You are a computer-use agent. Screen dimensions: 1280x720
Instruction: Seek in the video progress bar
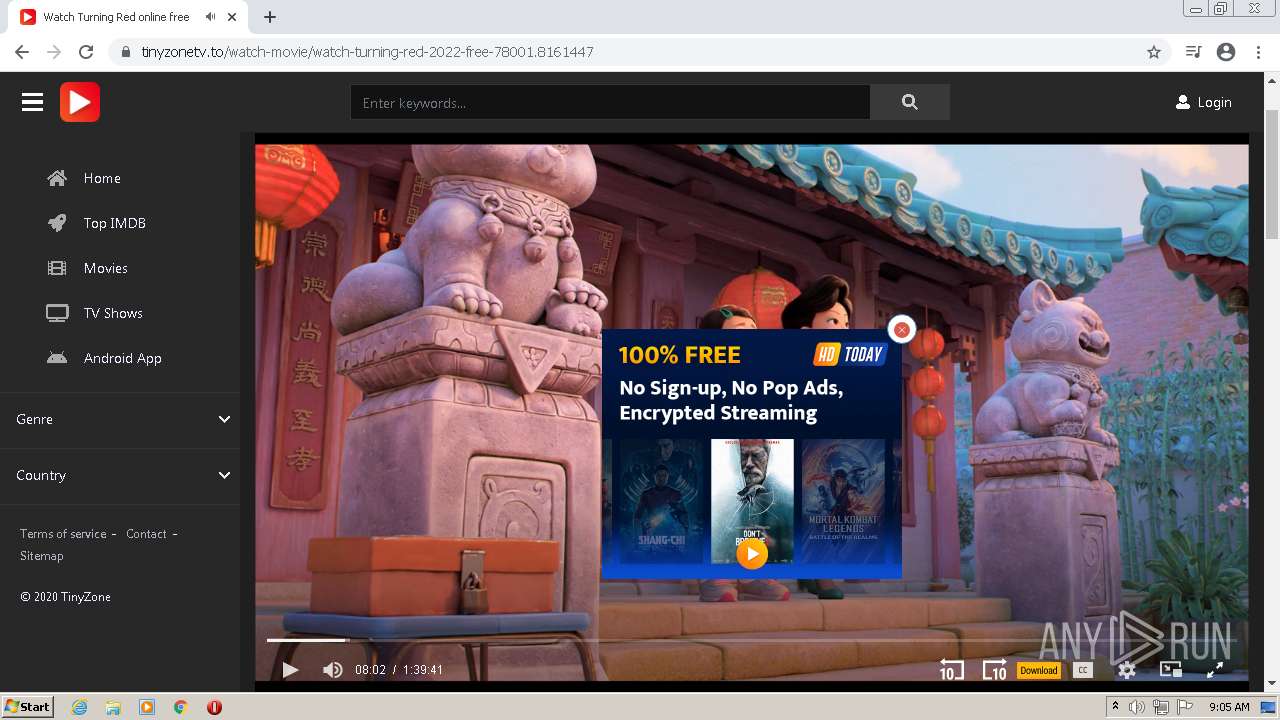pyautogui.click(x=750, y=640)
